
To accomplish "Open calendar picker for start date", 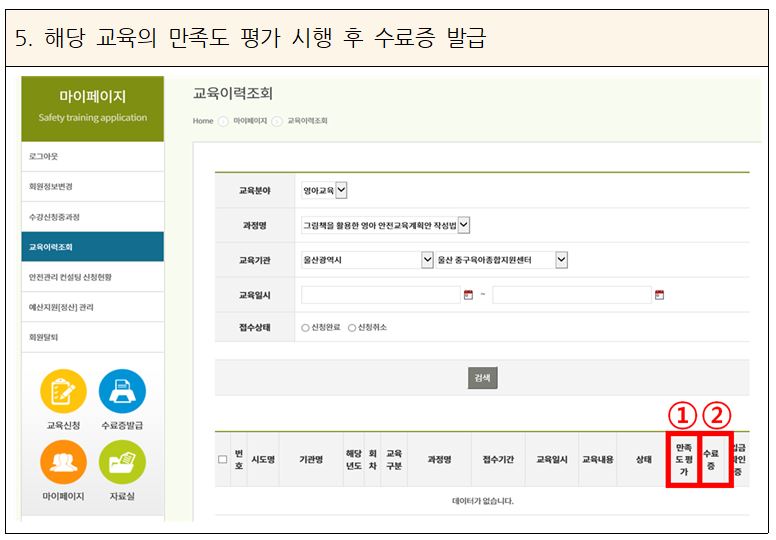I will [x=468, y=295].
